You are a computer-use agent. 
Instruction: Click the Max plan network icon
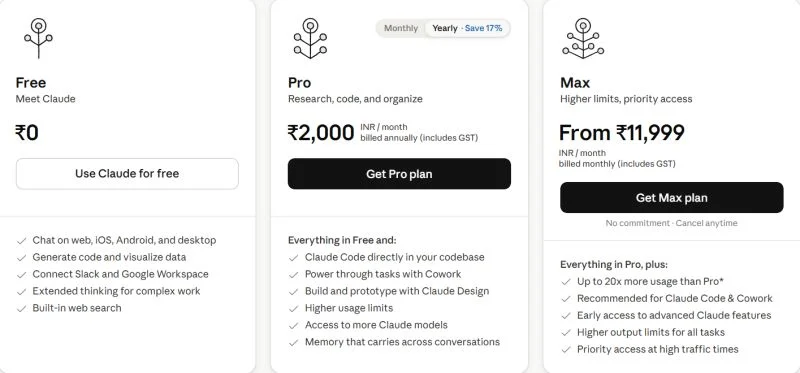(583, 38)
